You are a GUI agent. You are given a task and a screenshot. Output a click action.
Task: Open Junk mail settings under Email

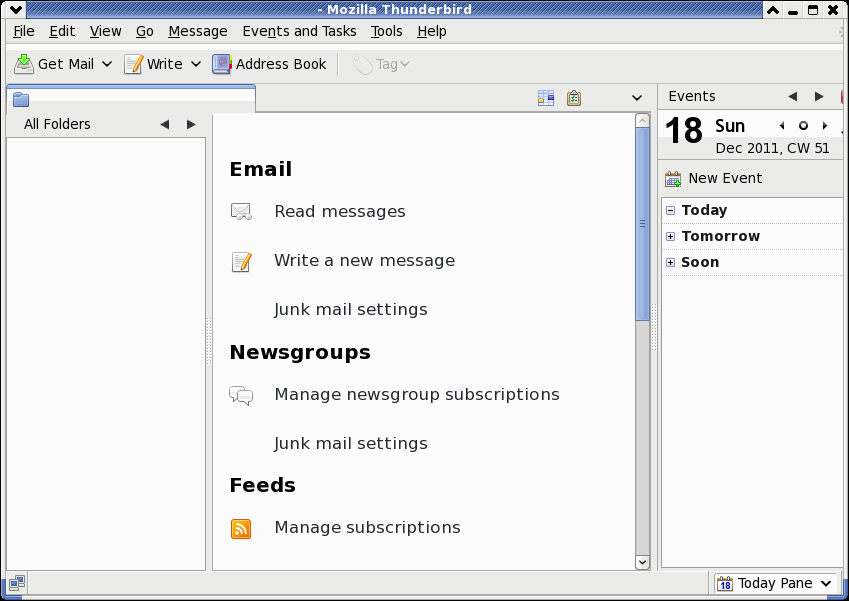351,309
